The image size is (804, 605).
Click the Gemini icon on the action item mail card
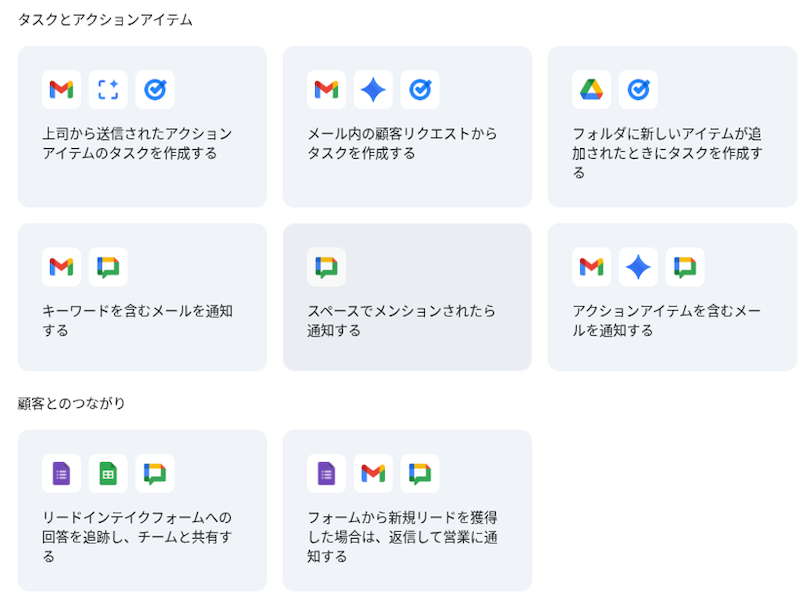pos(640,267)
